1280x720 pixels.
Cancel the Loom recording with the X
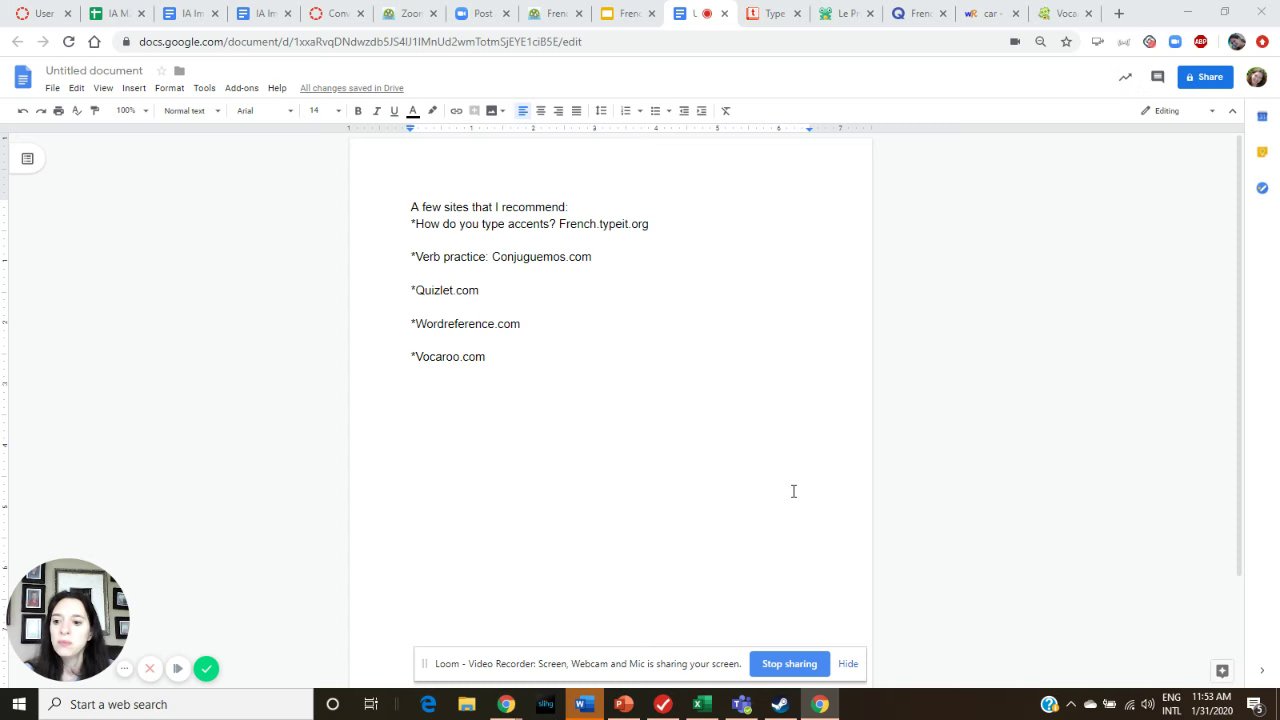(x=150, y=669)
